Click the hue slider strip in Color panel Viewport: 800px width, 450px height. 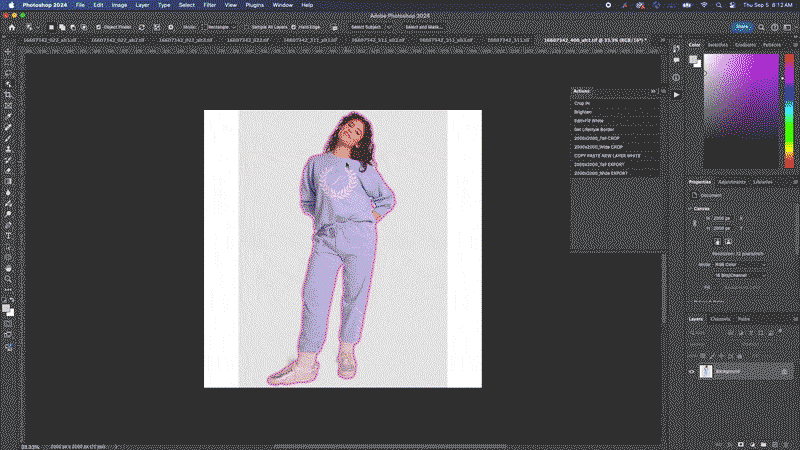pos(789,110)
